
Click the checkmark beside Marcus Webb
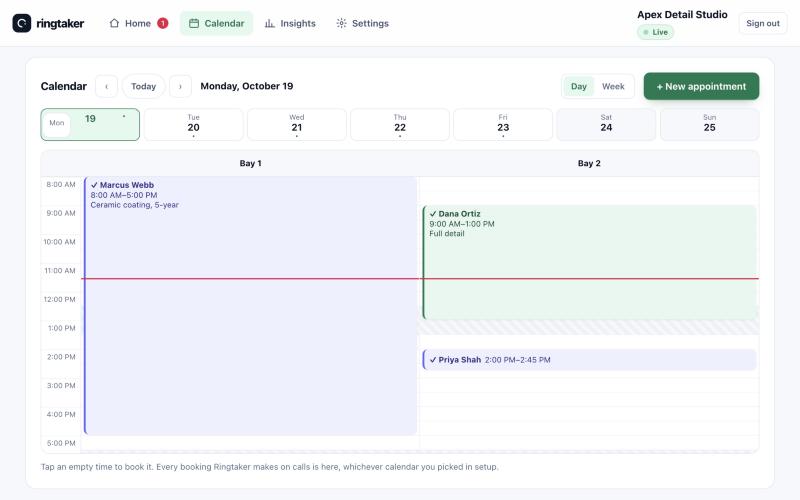coord(94,185)
